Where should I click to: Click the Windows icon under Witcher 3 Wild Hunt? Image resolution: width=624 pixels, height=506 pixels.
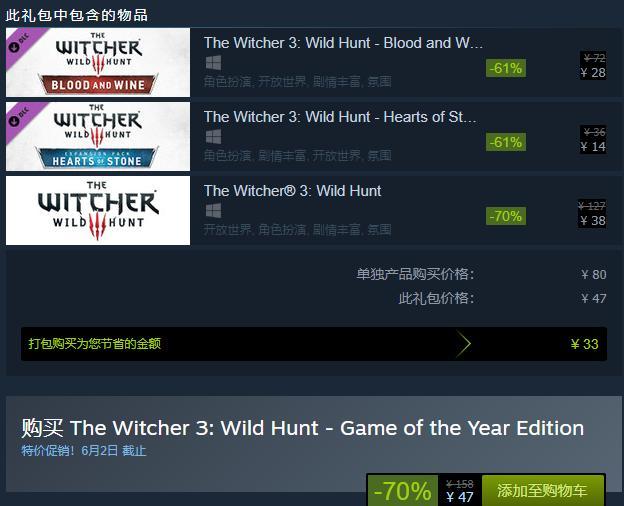pyautogui.click(x=213, y=211)
